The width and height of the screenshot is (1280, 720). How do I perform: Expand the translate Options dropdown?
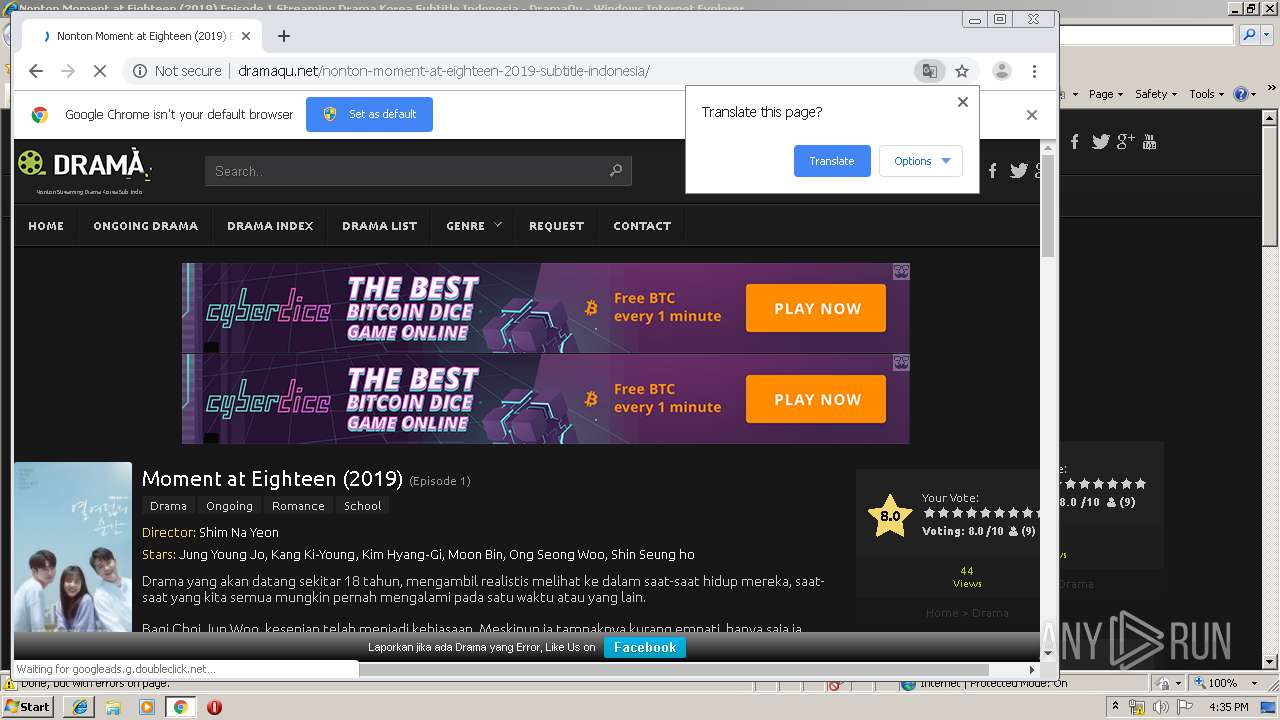[x=921, y=161]
